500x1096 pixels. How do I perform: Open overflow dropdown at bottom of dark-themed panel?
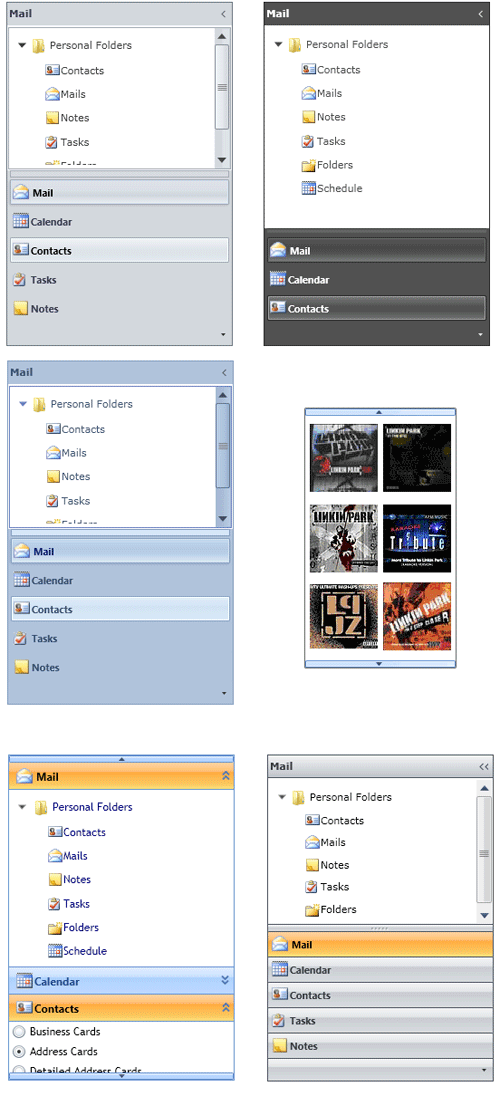(480, 335)
